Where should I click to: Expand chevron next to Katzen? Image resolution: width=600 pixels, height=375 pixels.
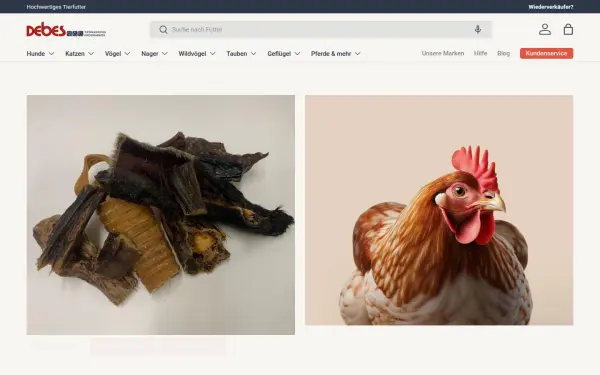[91, 54]
